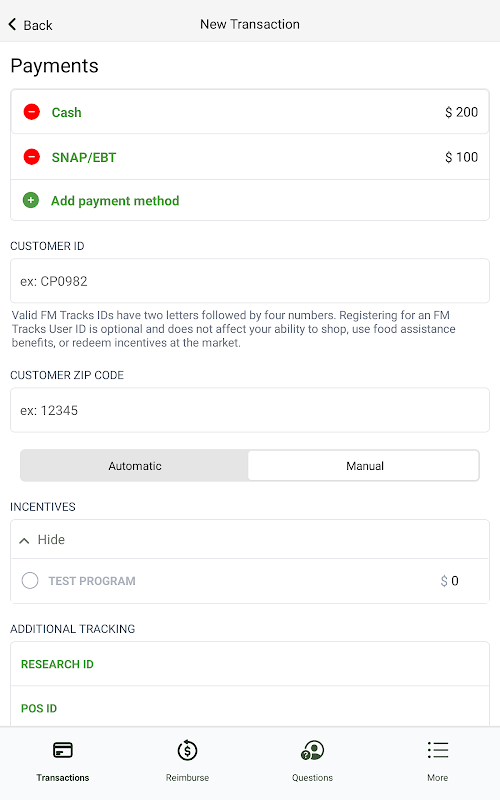Remove the Cash payment with red minus icon
500x800 pixels.
[x=32, y=112]
